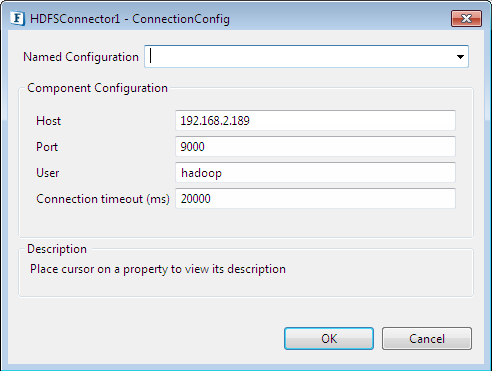The width and height of the screenshot is (492, 371).
Task: Click the Port field containing 9000
Action: [x=315, y=146]
